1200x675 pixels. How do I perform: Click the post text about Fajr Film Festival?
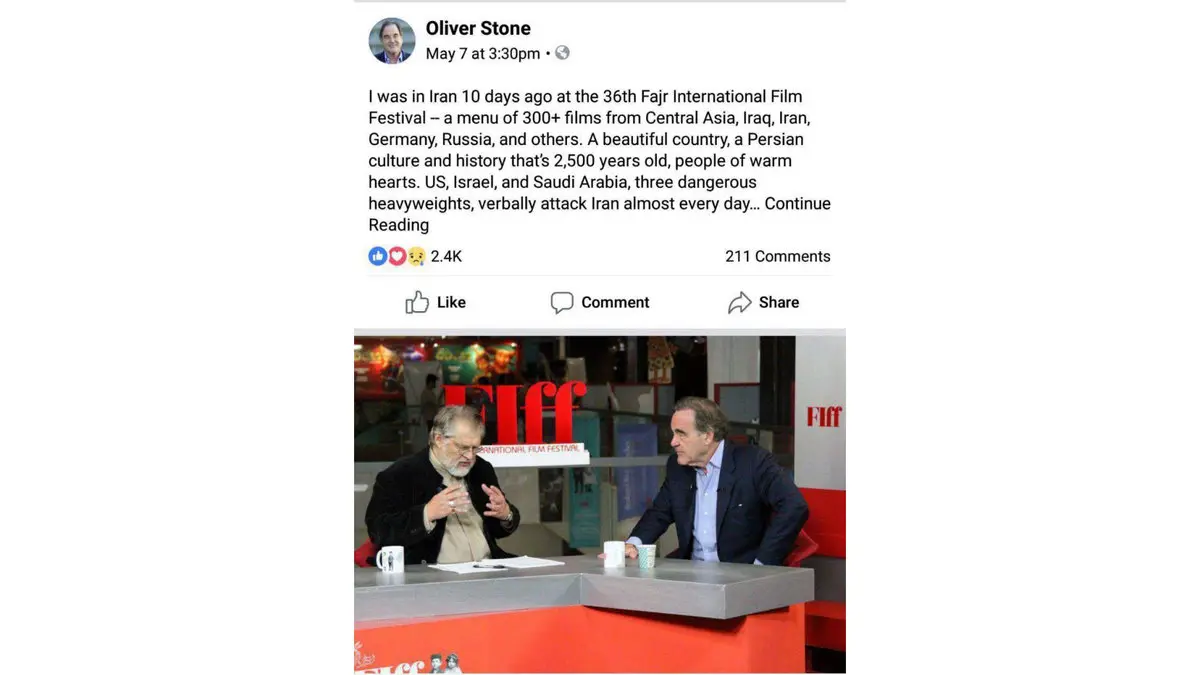[600, 160]
